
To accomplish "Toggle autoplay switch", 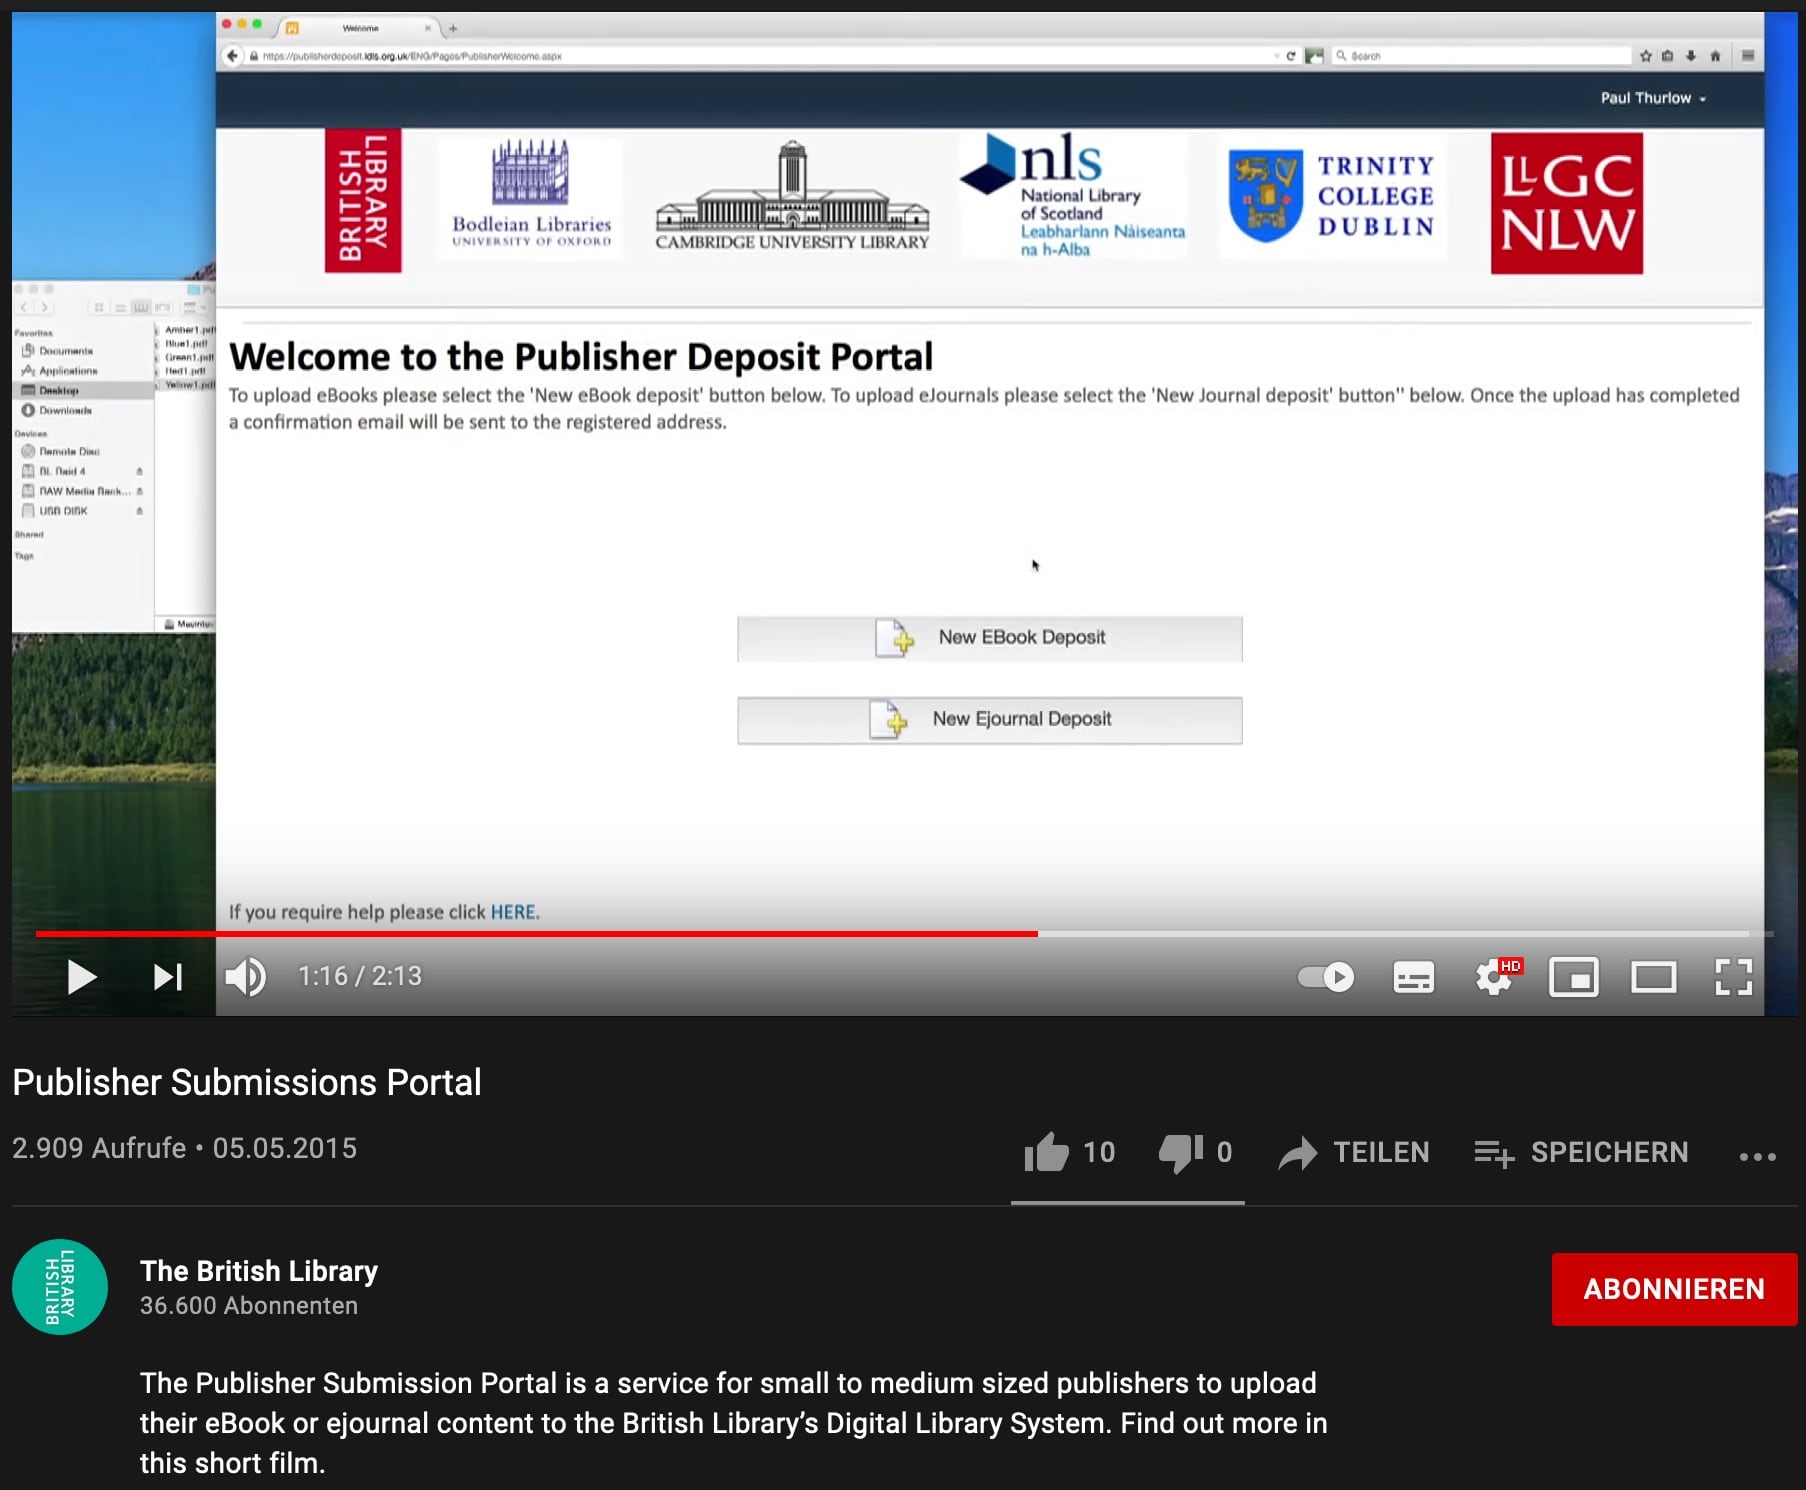I will point(1326,977).
